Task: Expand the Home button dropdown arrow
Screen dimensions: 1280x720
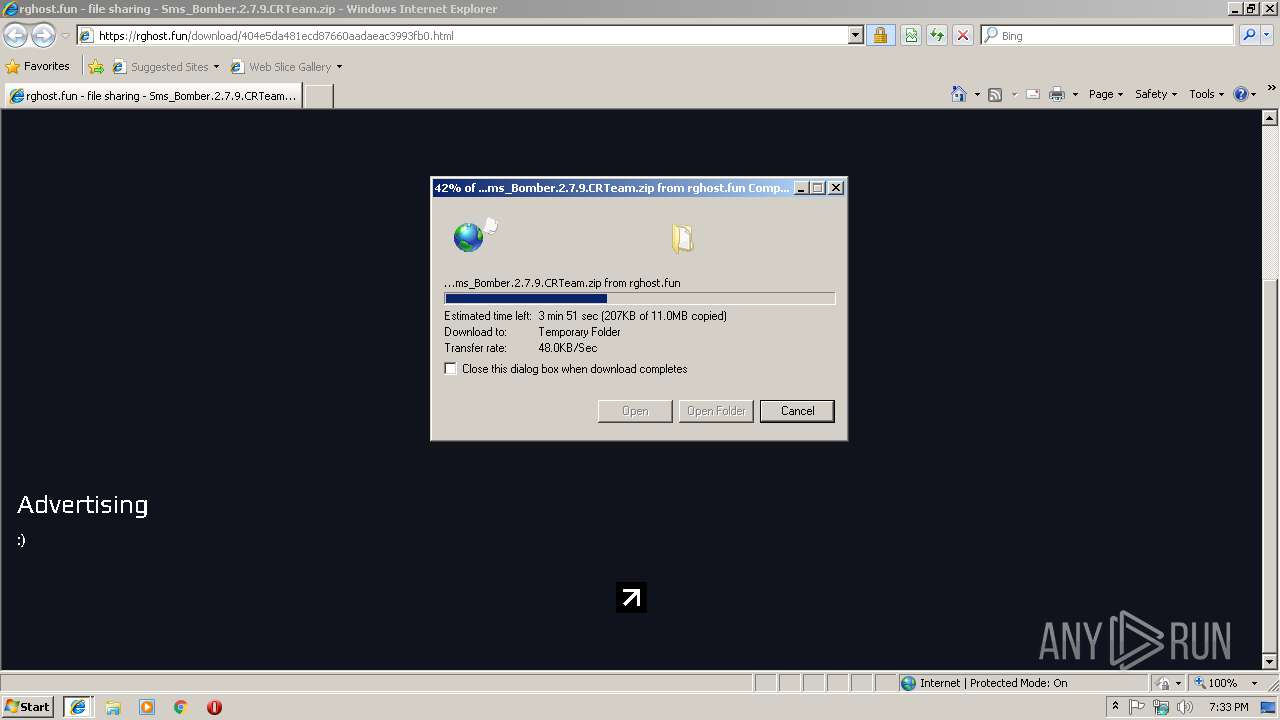Action: pos(977,94)
